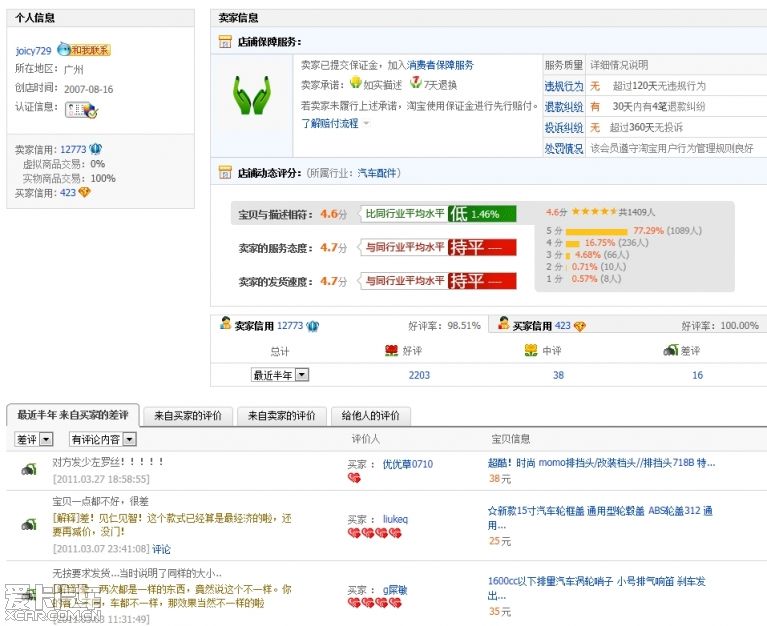Click bad-review icon beside 对方发少左罗丝 comment

[29, 470]
